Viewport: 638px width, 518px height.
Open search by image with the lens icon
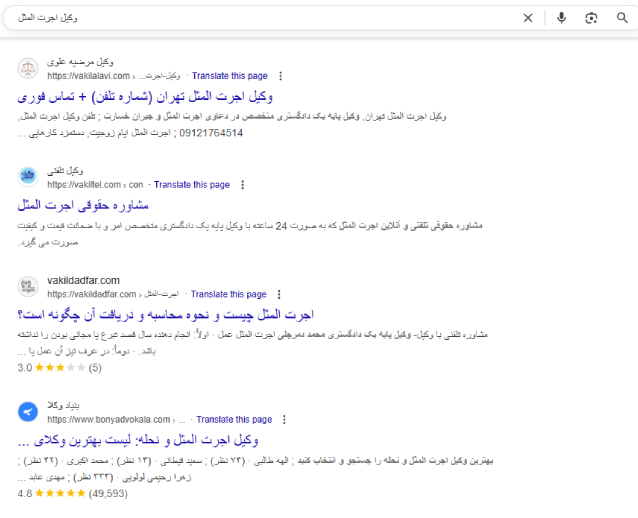tap(591, 17)
